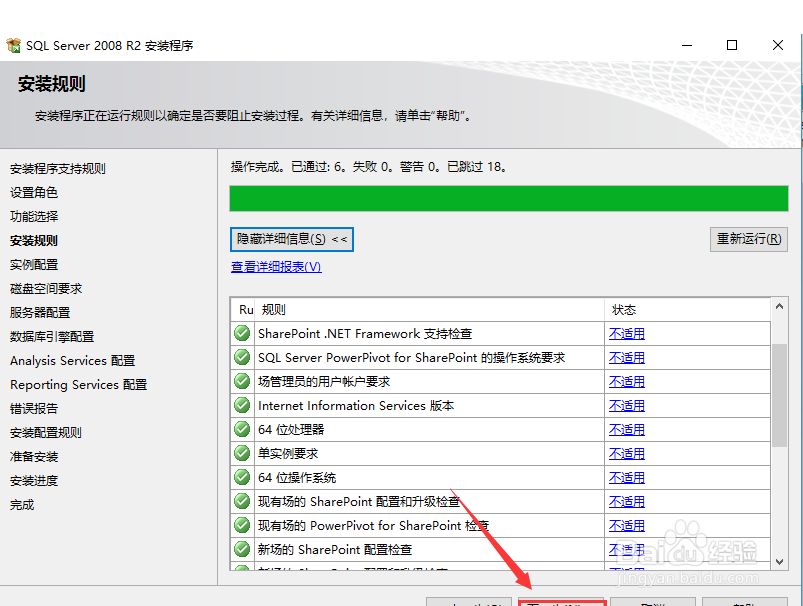This screenshot has width=803, height=606.
Task: Click rule name SharePoint .NET Framework 支持检查
Action: pyautogui.click(x=365, y=333)
